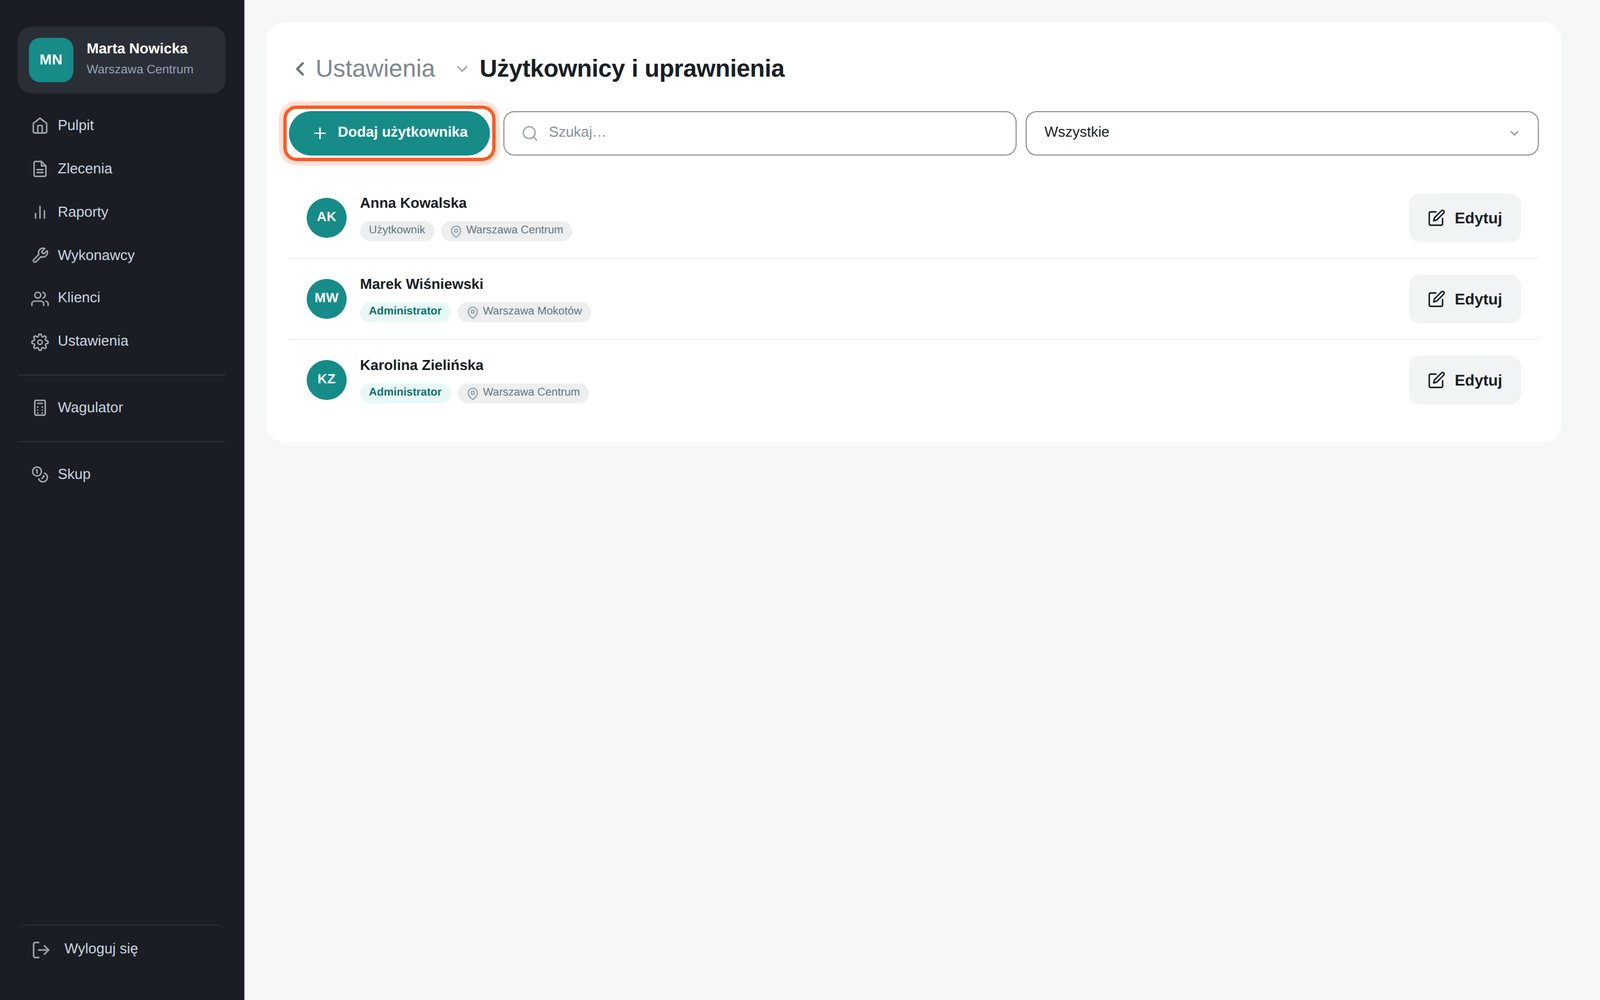Click the Ustawienia gear icon in sidebar
The image size is (1600, 1000).
point(40,342)
